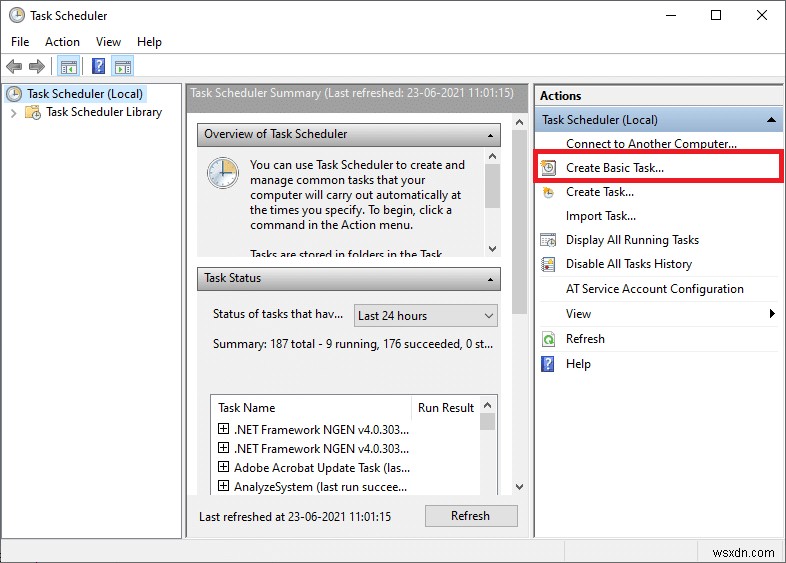This screenshot has height=563, width=786.
Task: Click the Task Scheduler Summary header text
Action: 352,93
